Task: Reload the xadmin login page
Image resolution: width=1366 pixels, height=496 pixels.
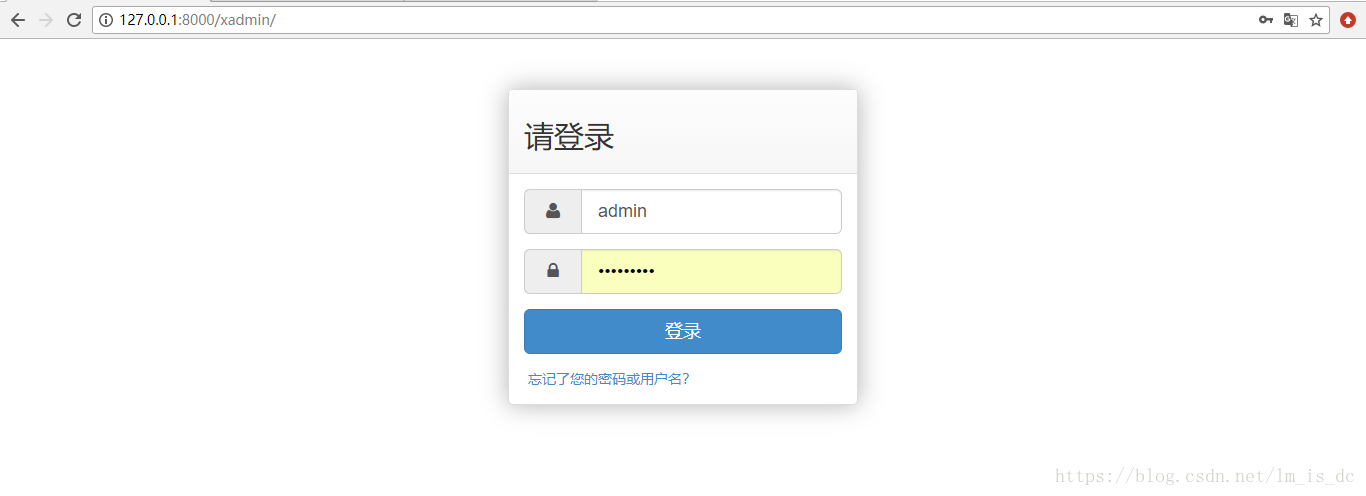Action: (x=73, y=20)
